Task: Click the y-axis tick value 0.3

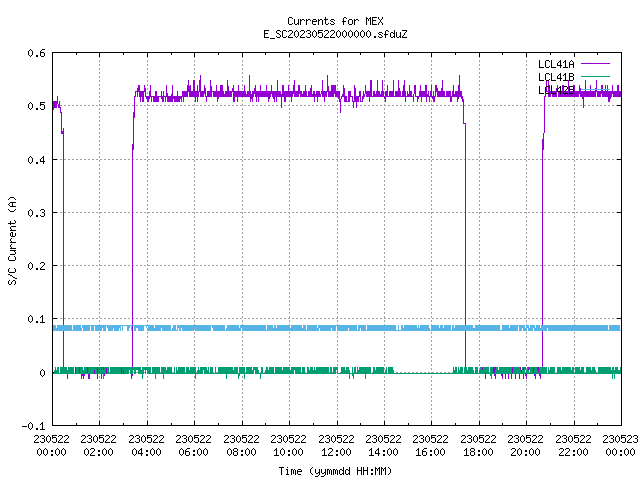Action: pyautogui.click(x=36, y=213)
